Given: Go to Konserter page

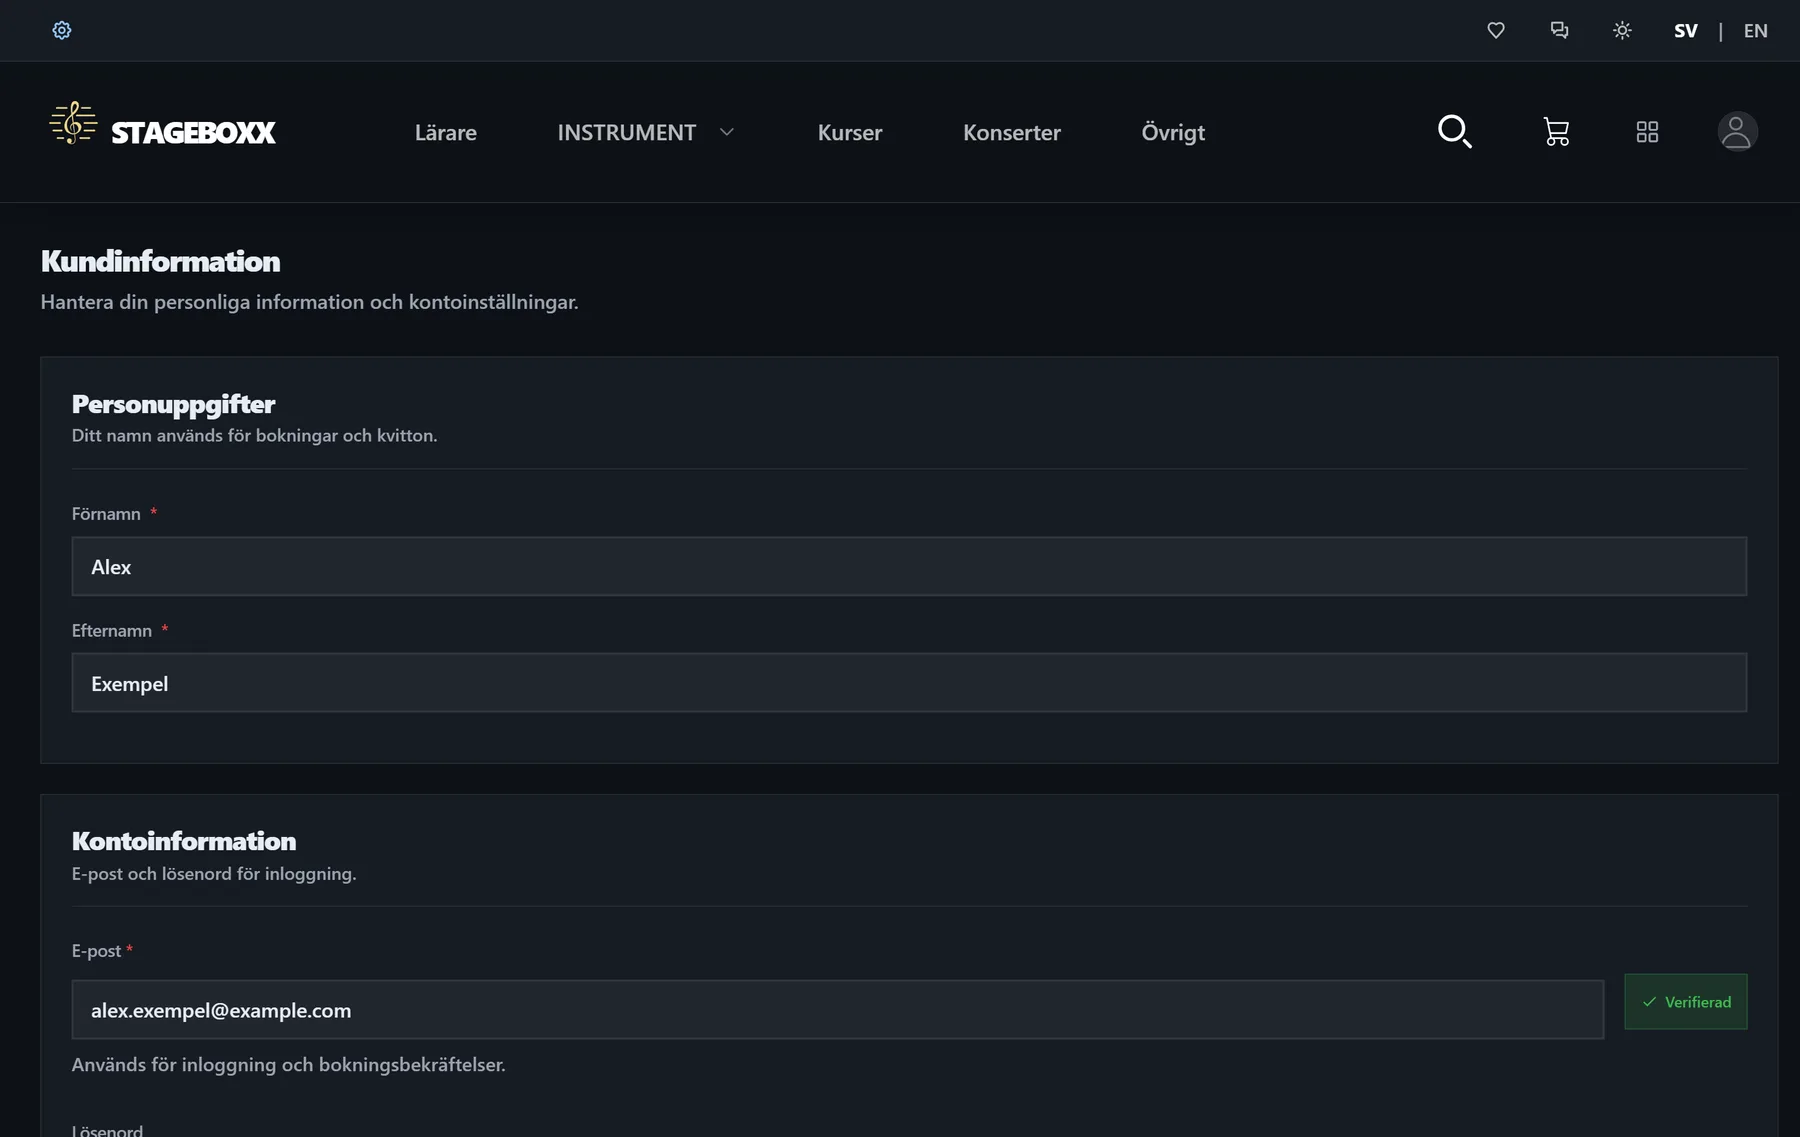Looking at the screenshot, I should point(1012,132).
